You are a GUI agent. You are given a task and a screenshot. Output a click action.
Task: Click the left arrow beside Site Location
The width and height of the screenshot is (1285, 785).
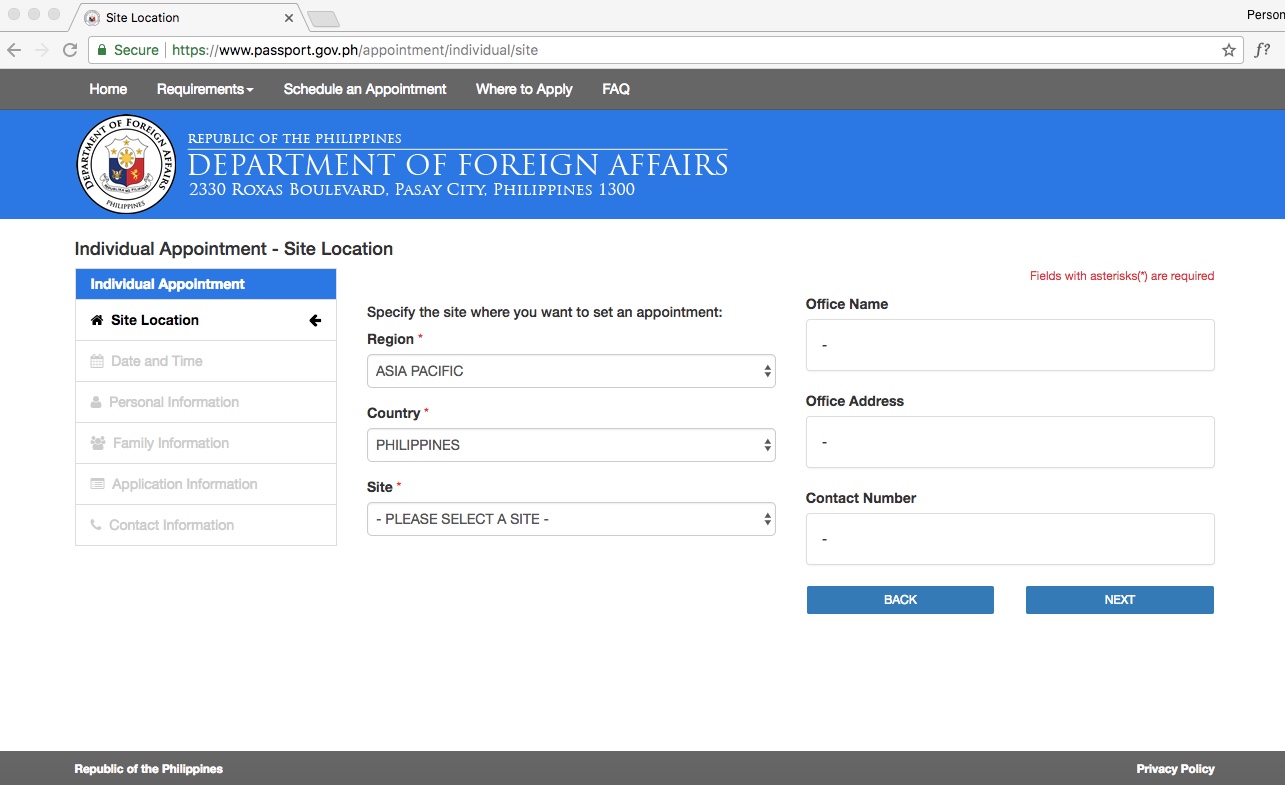[x=315, y=320]
